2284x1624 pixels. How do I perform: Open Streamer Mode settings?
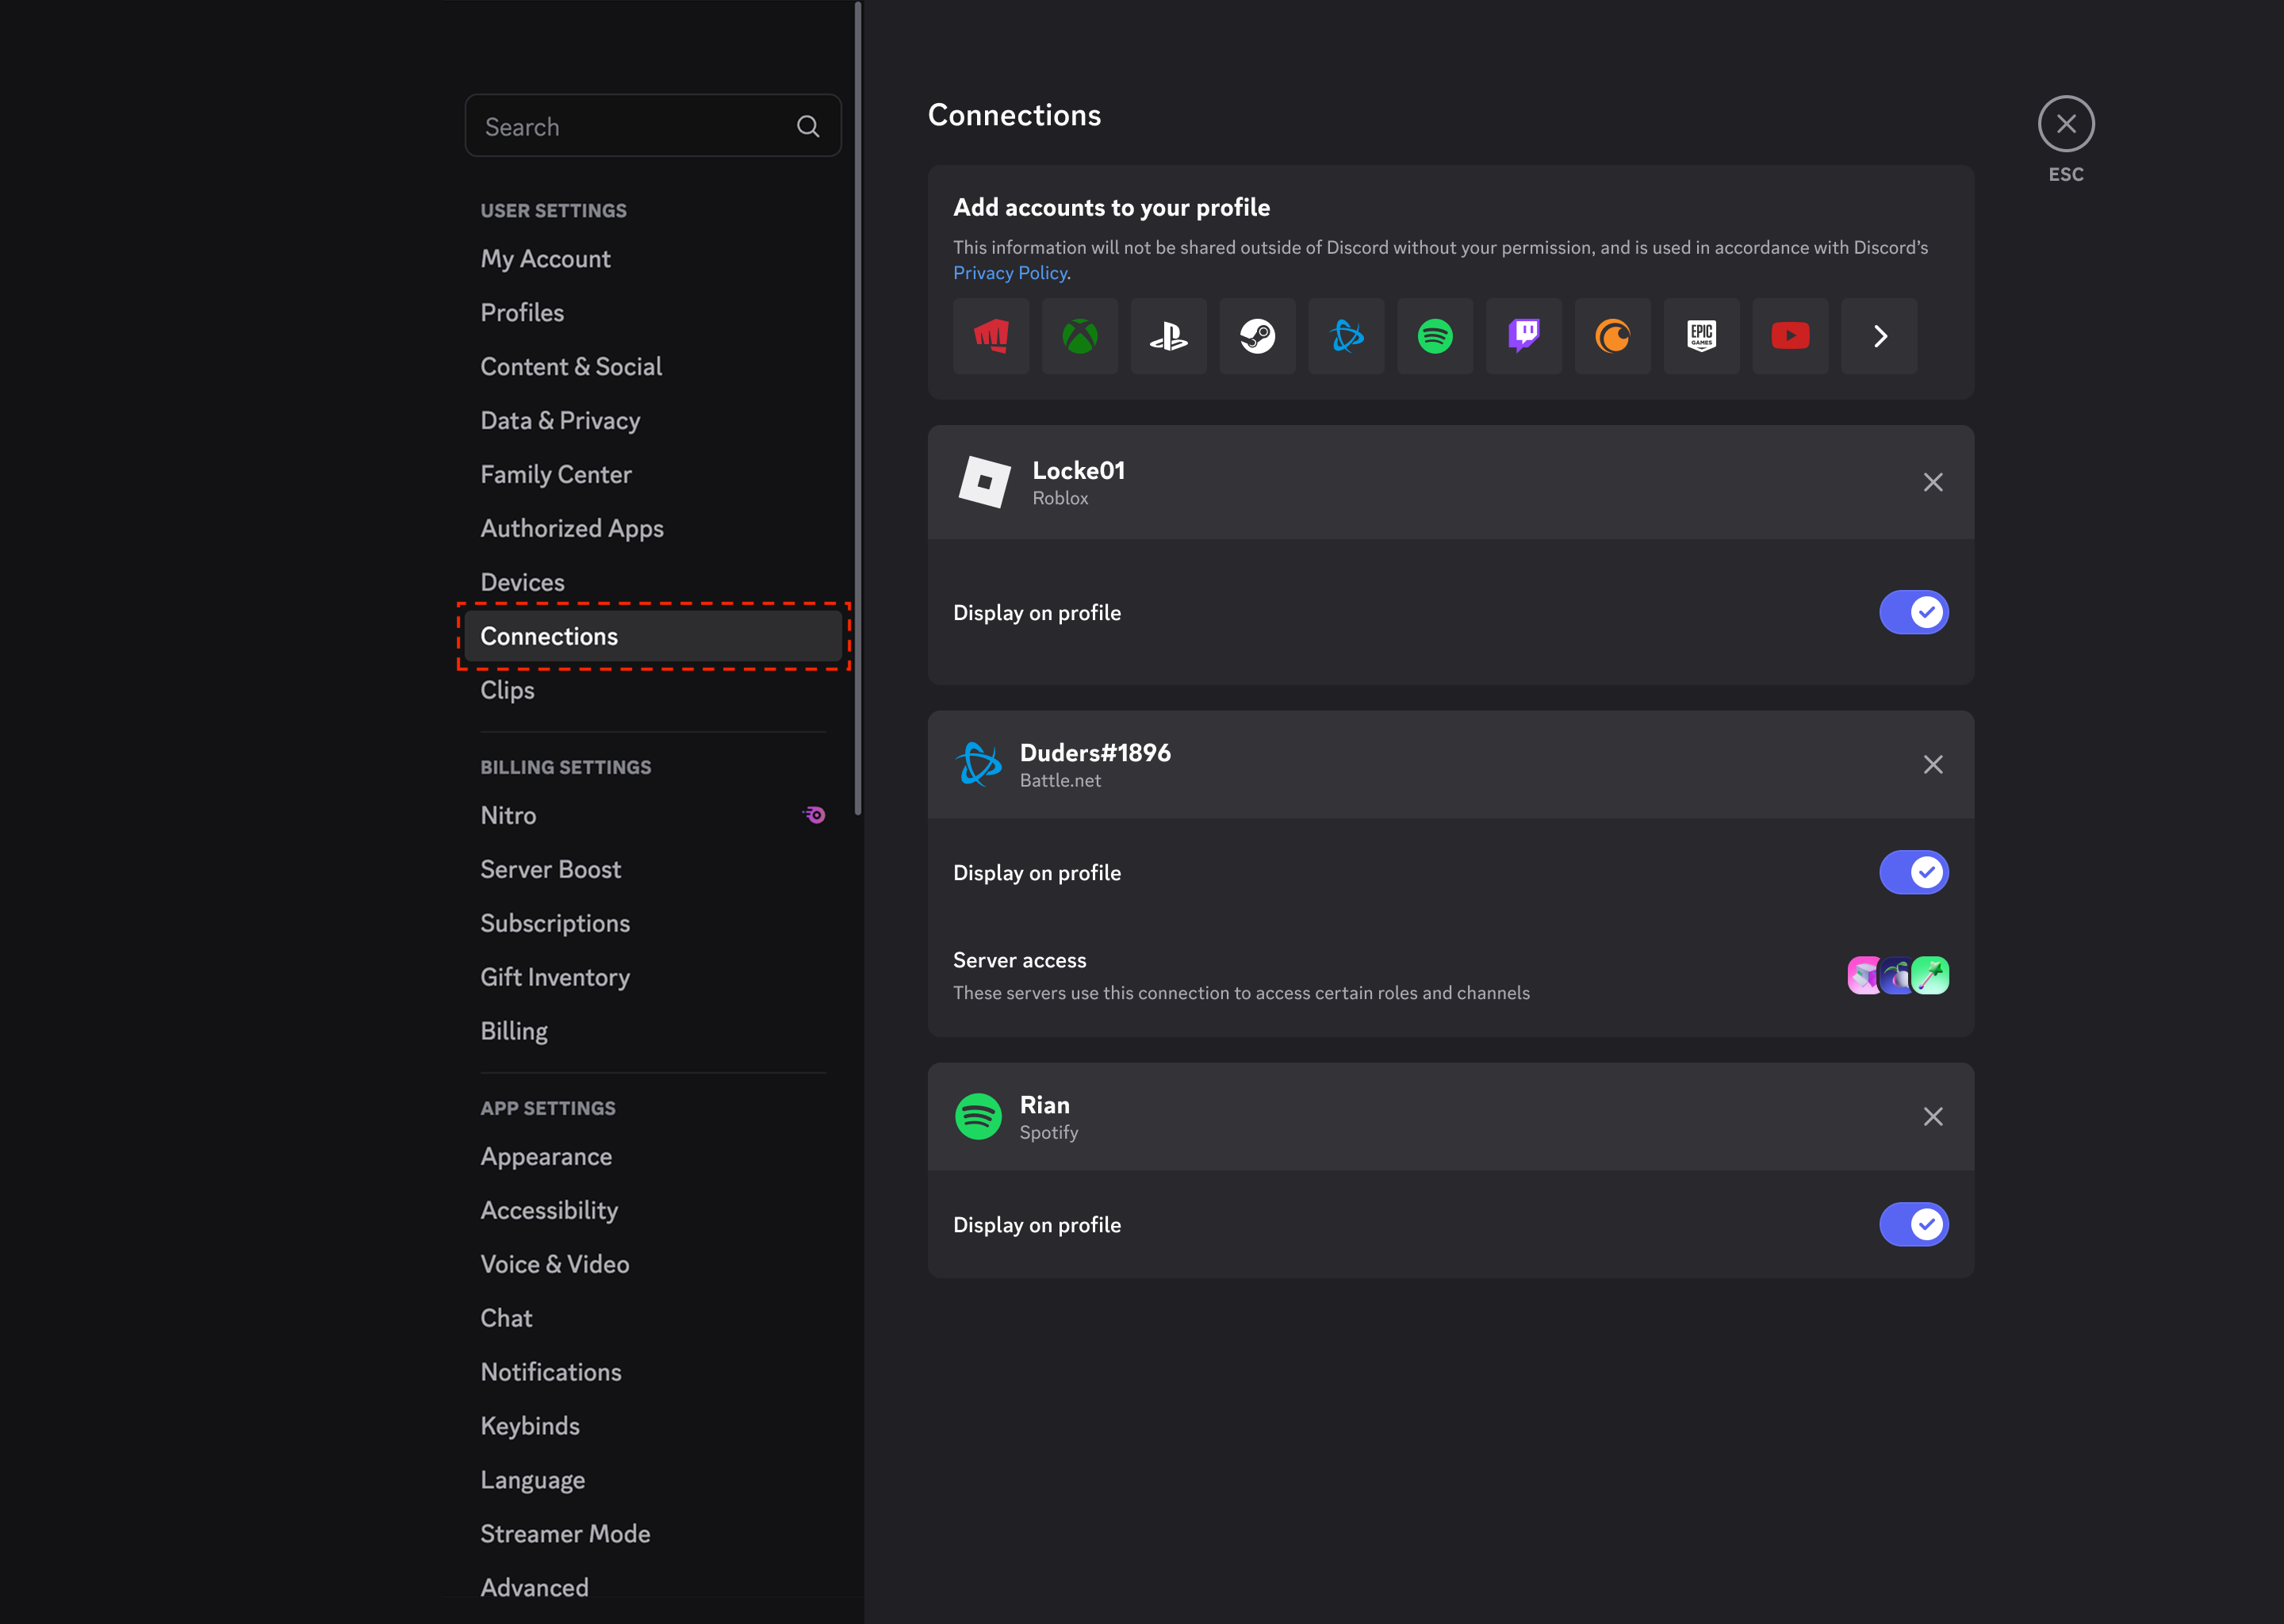tap(652, 1535)
